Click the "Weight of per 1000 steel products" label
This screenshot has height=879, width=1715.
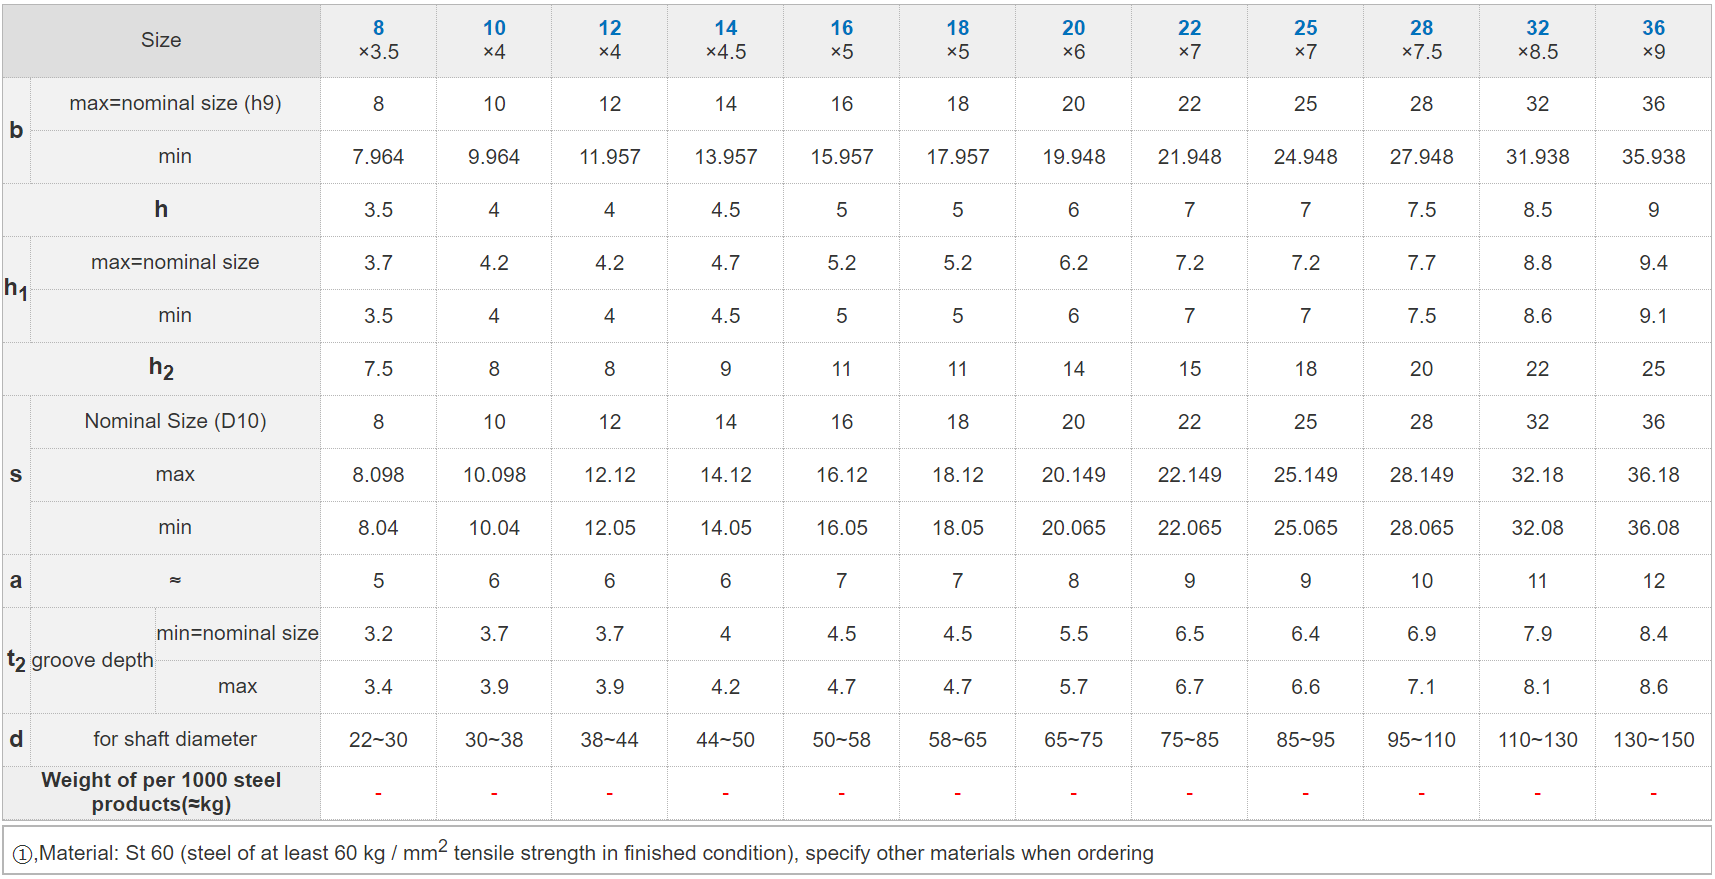pyautogui.click(x=161, y=792)
